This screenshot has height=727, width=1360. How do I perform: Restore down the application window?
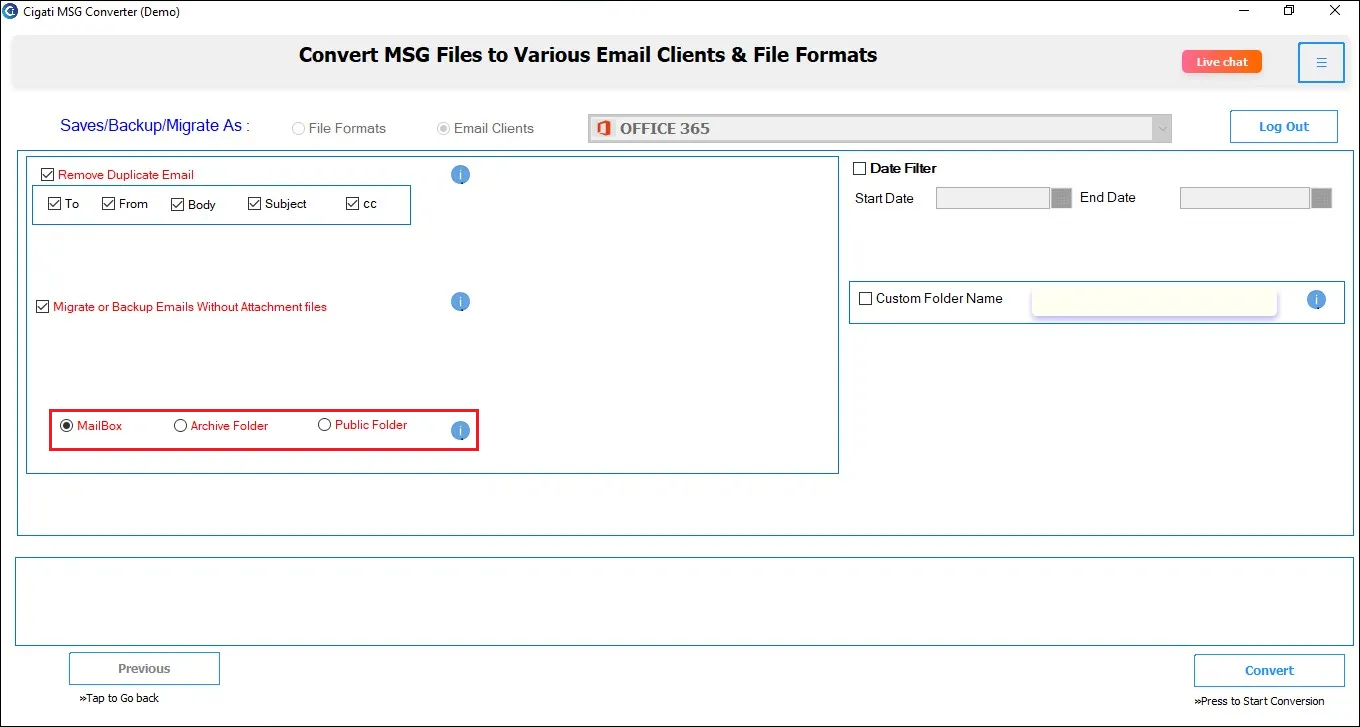pos(1289,11)
